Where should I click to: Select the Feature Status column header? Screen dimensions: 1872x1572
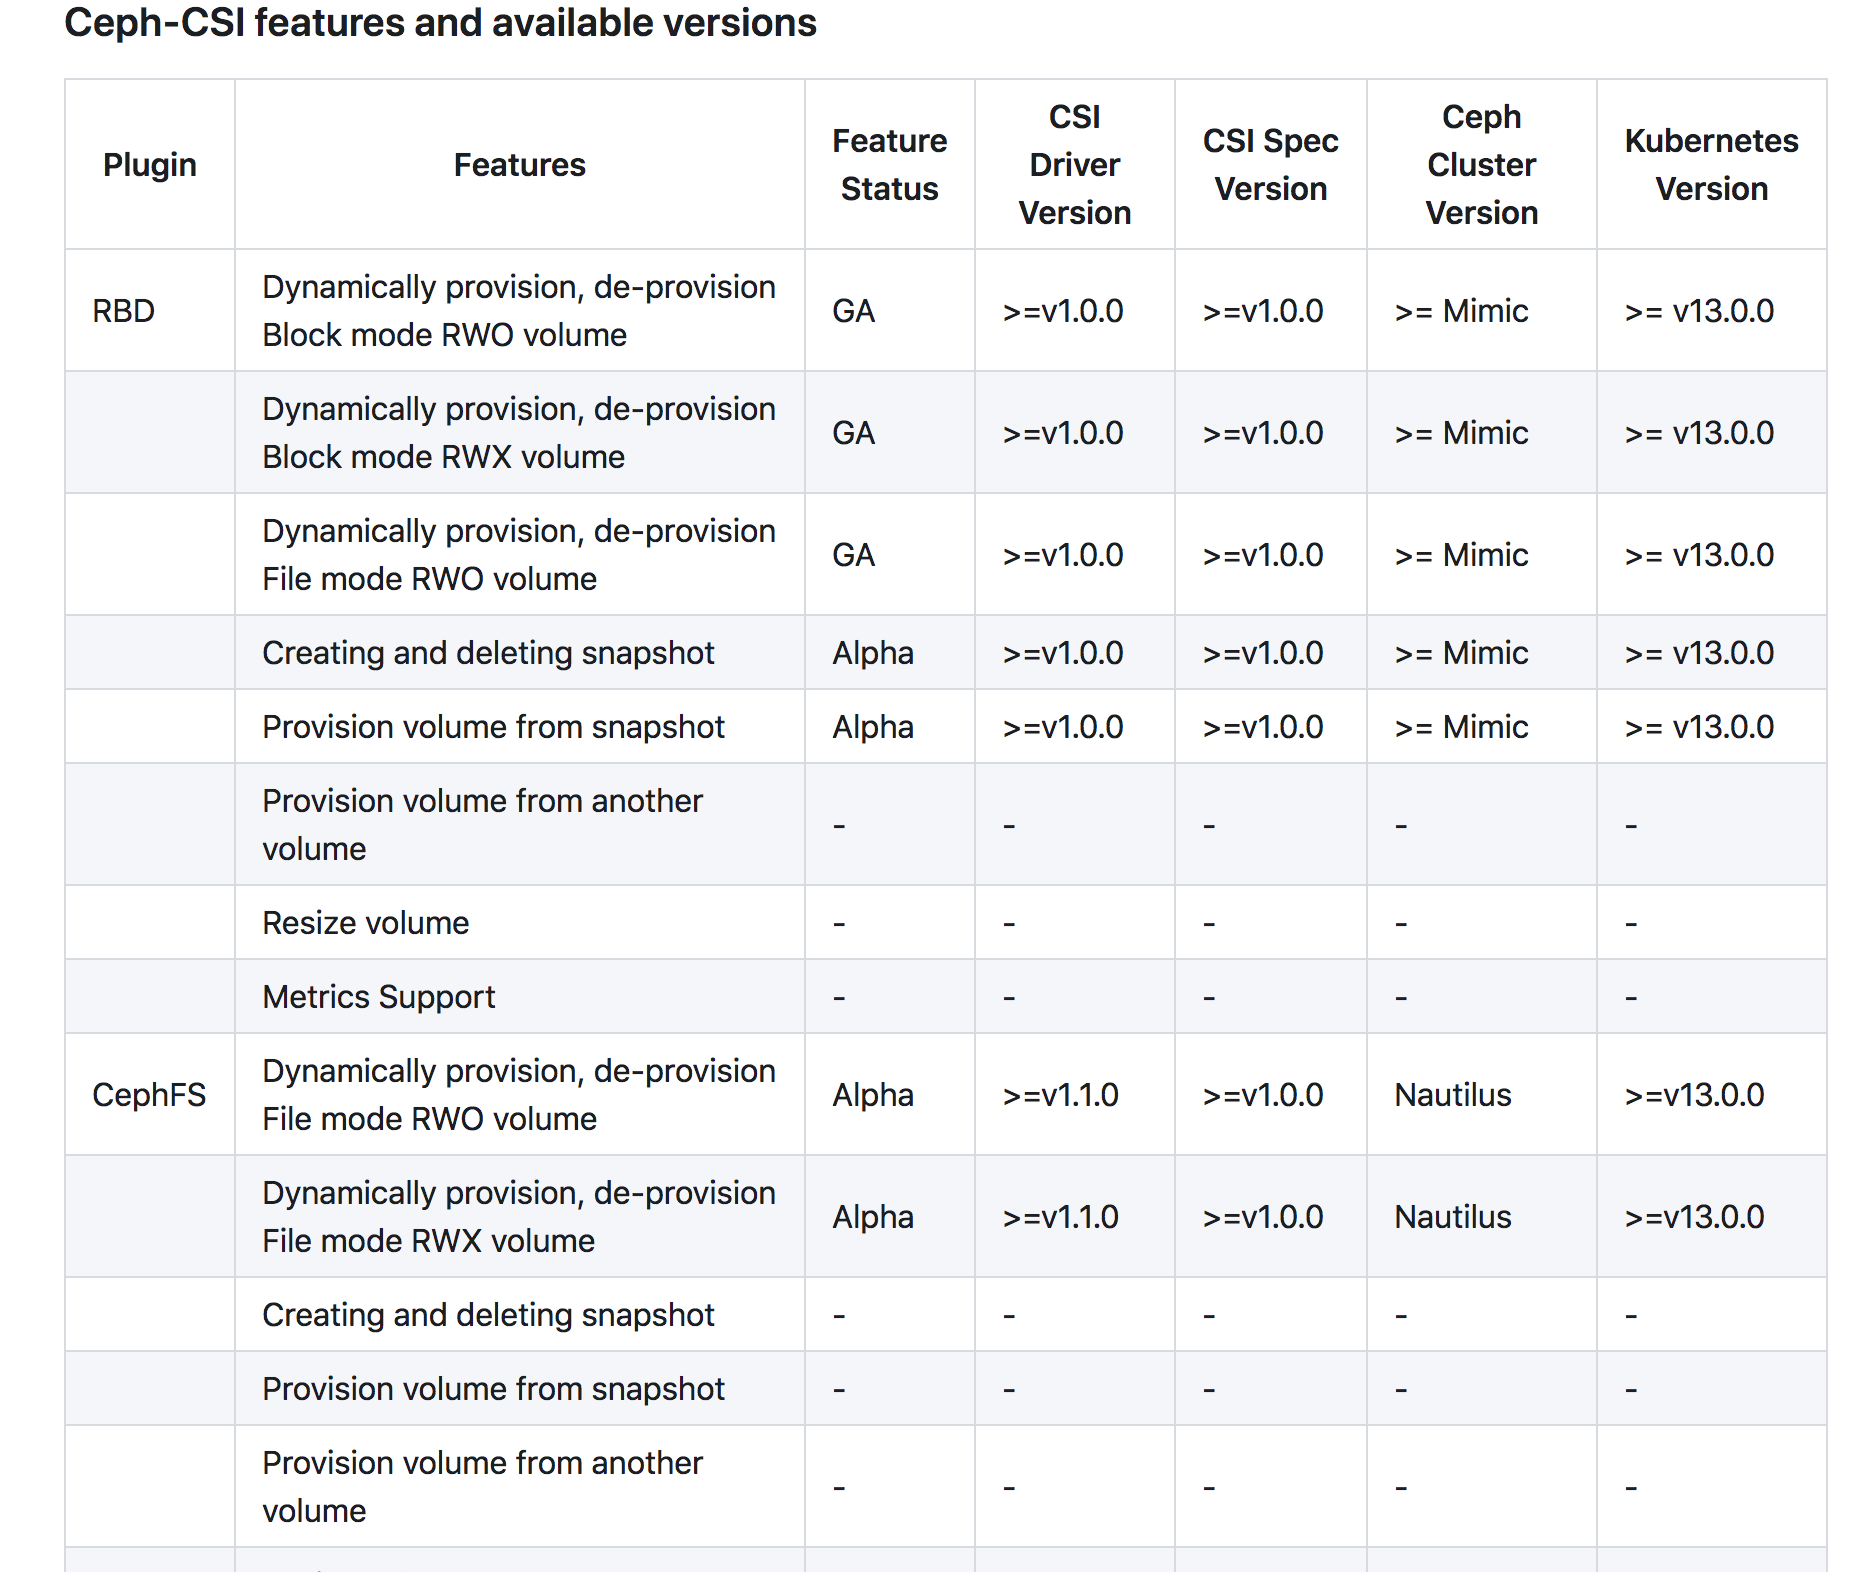pyautogui.click(x=889, y=165)
